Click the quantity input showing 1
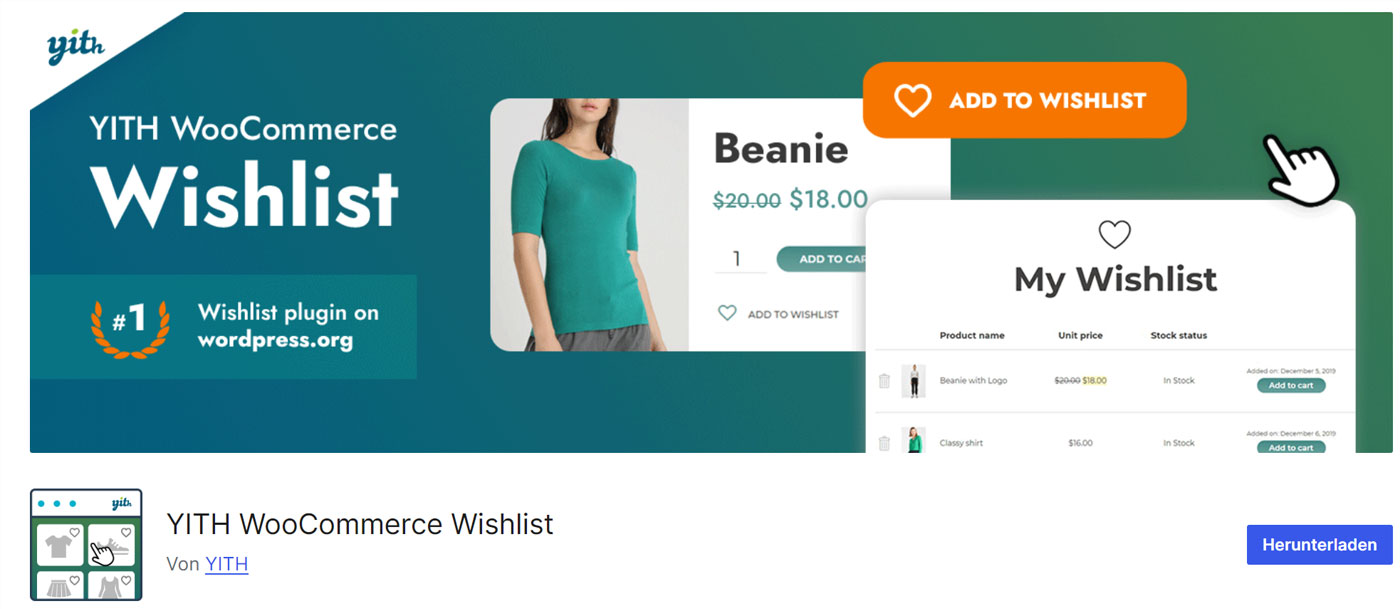The width and height of the screenshot is (1400, 609). coord(740,258)
